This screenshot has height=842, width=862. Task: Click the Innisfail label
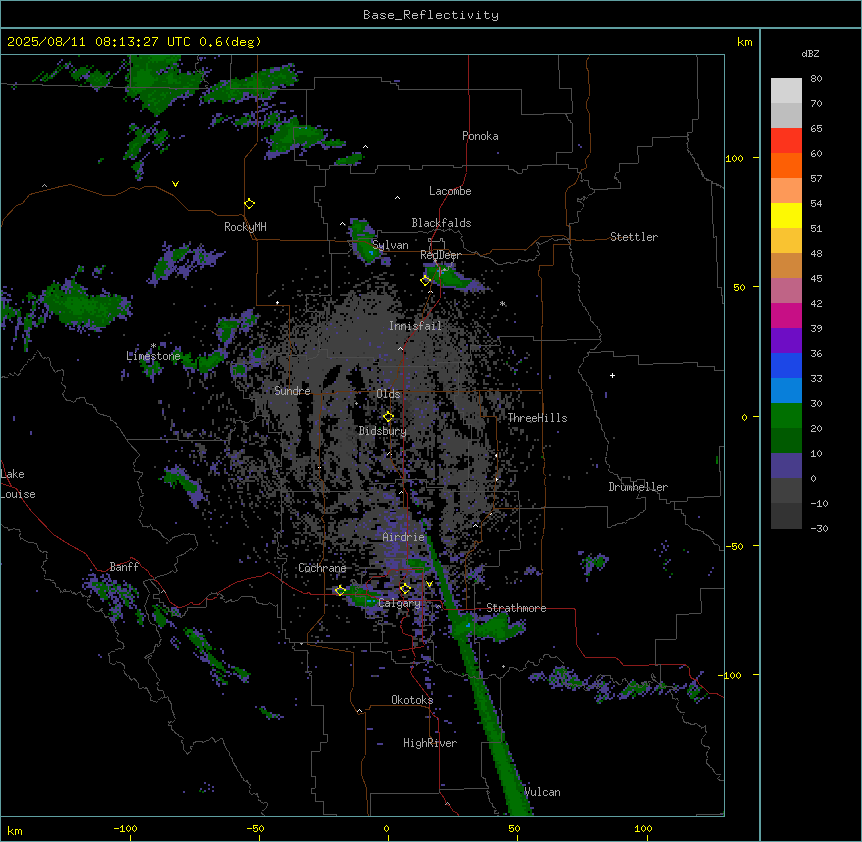point(415,326)
